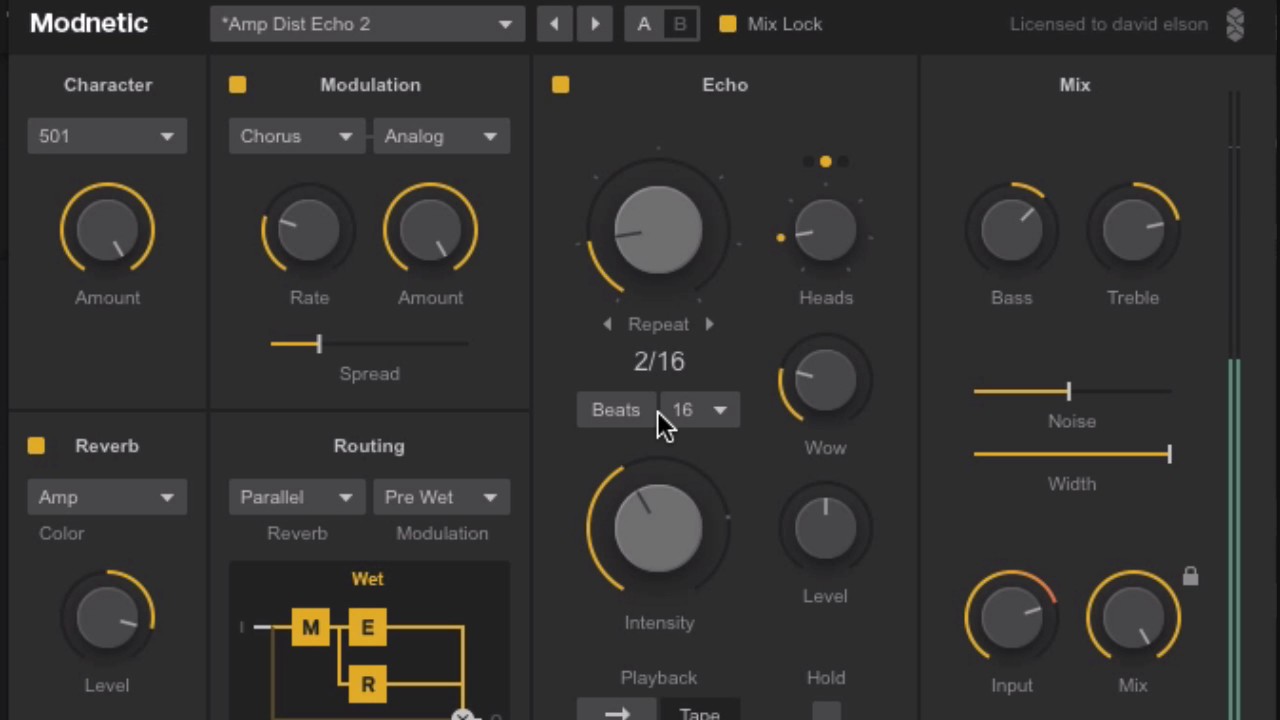The image size is (1280, 720).
Task: Click the logo icon beside the license text
Action: tap(1235, 25)
